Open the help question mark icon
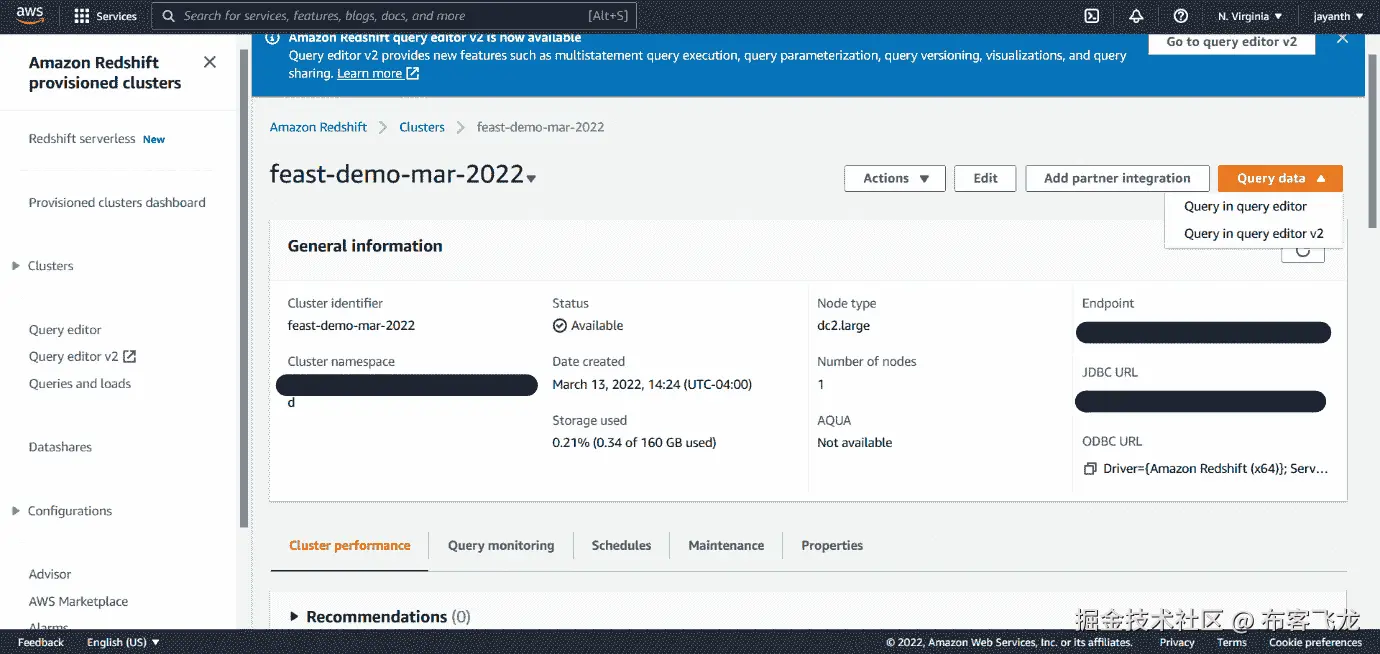 [1181, 16]
